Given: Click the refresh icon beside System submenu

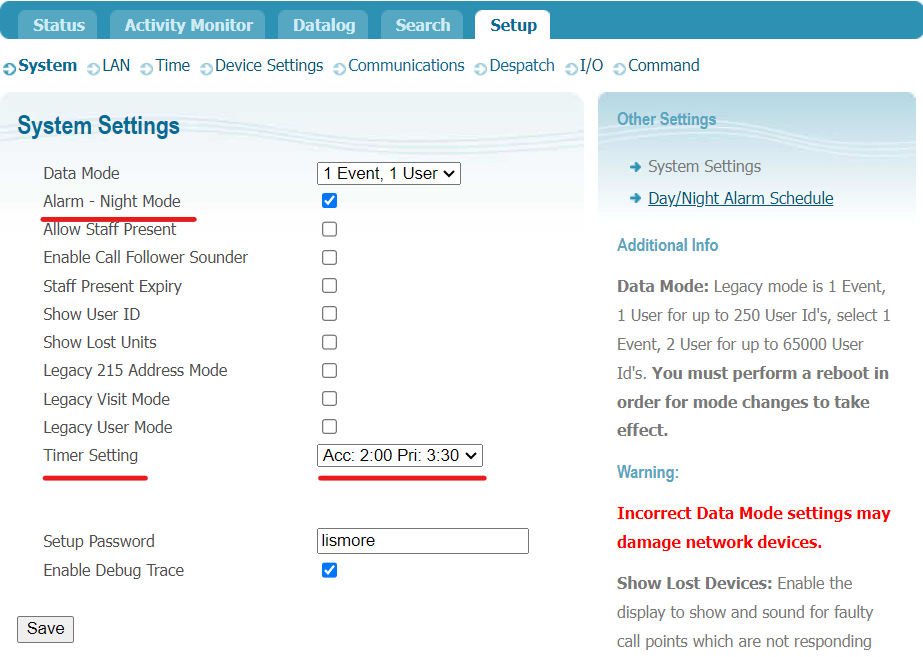Looking at the screenshot, I should [x=9, y=68].
